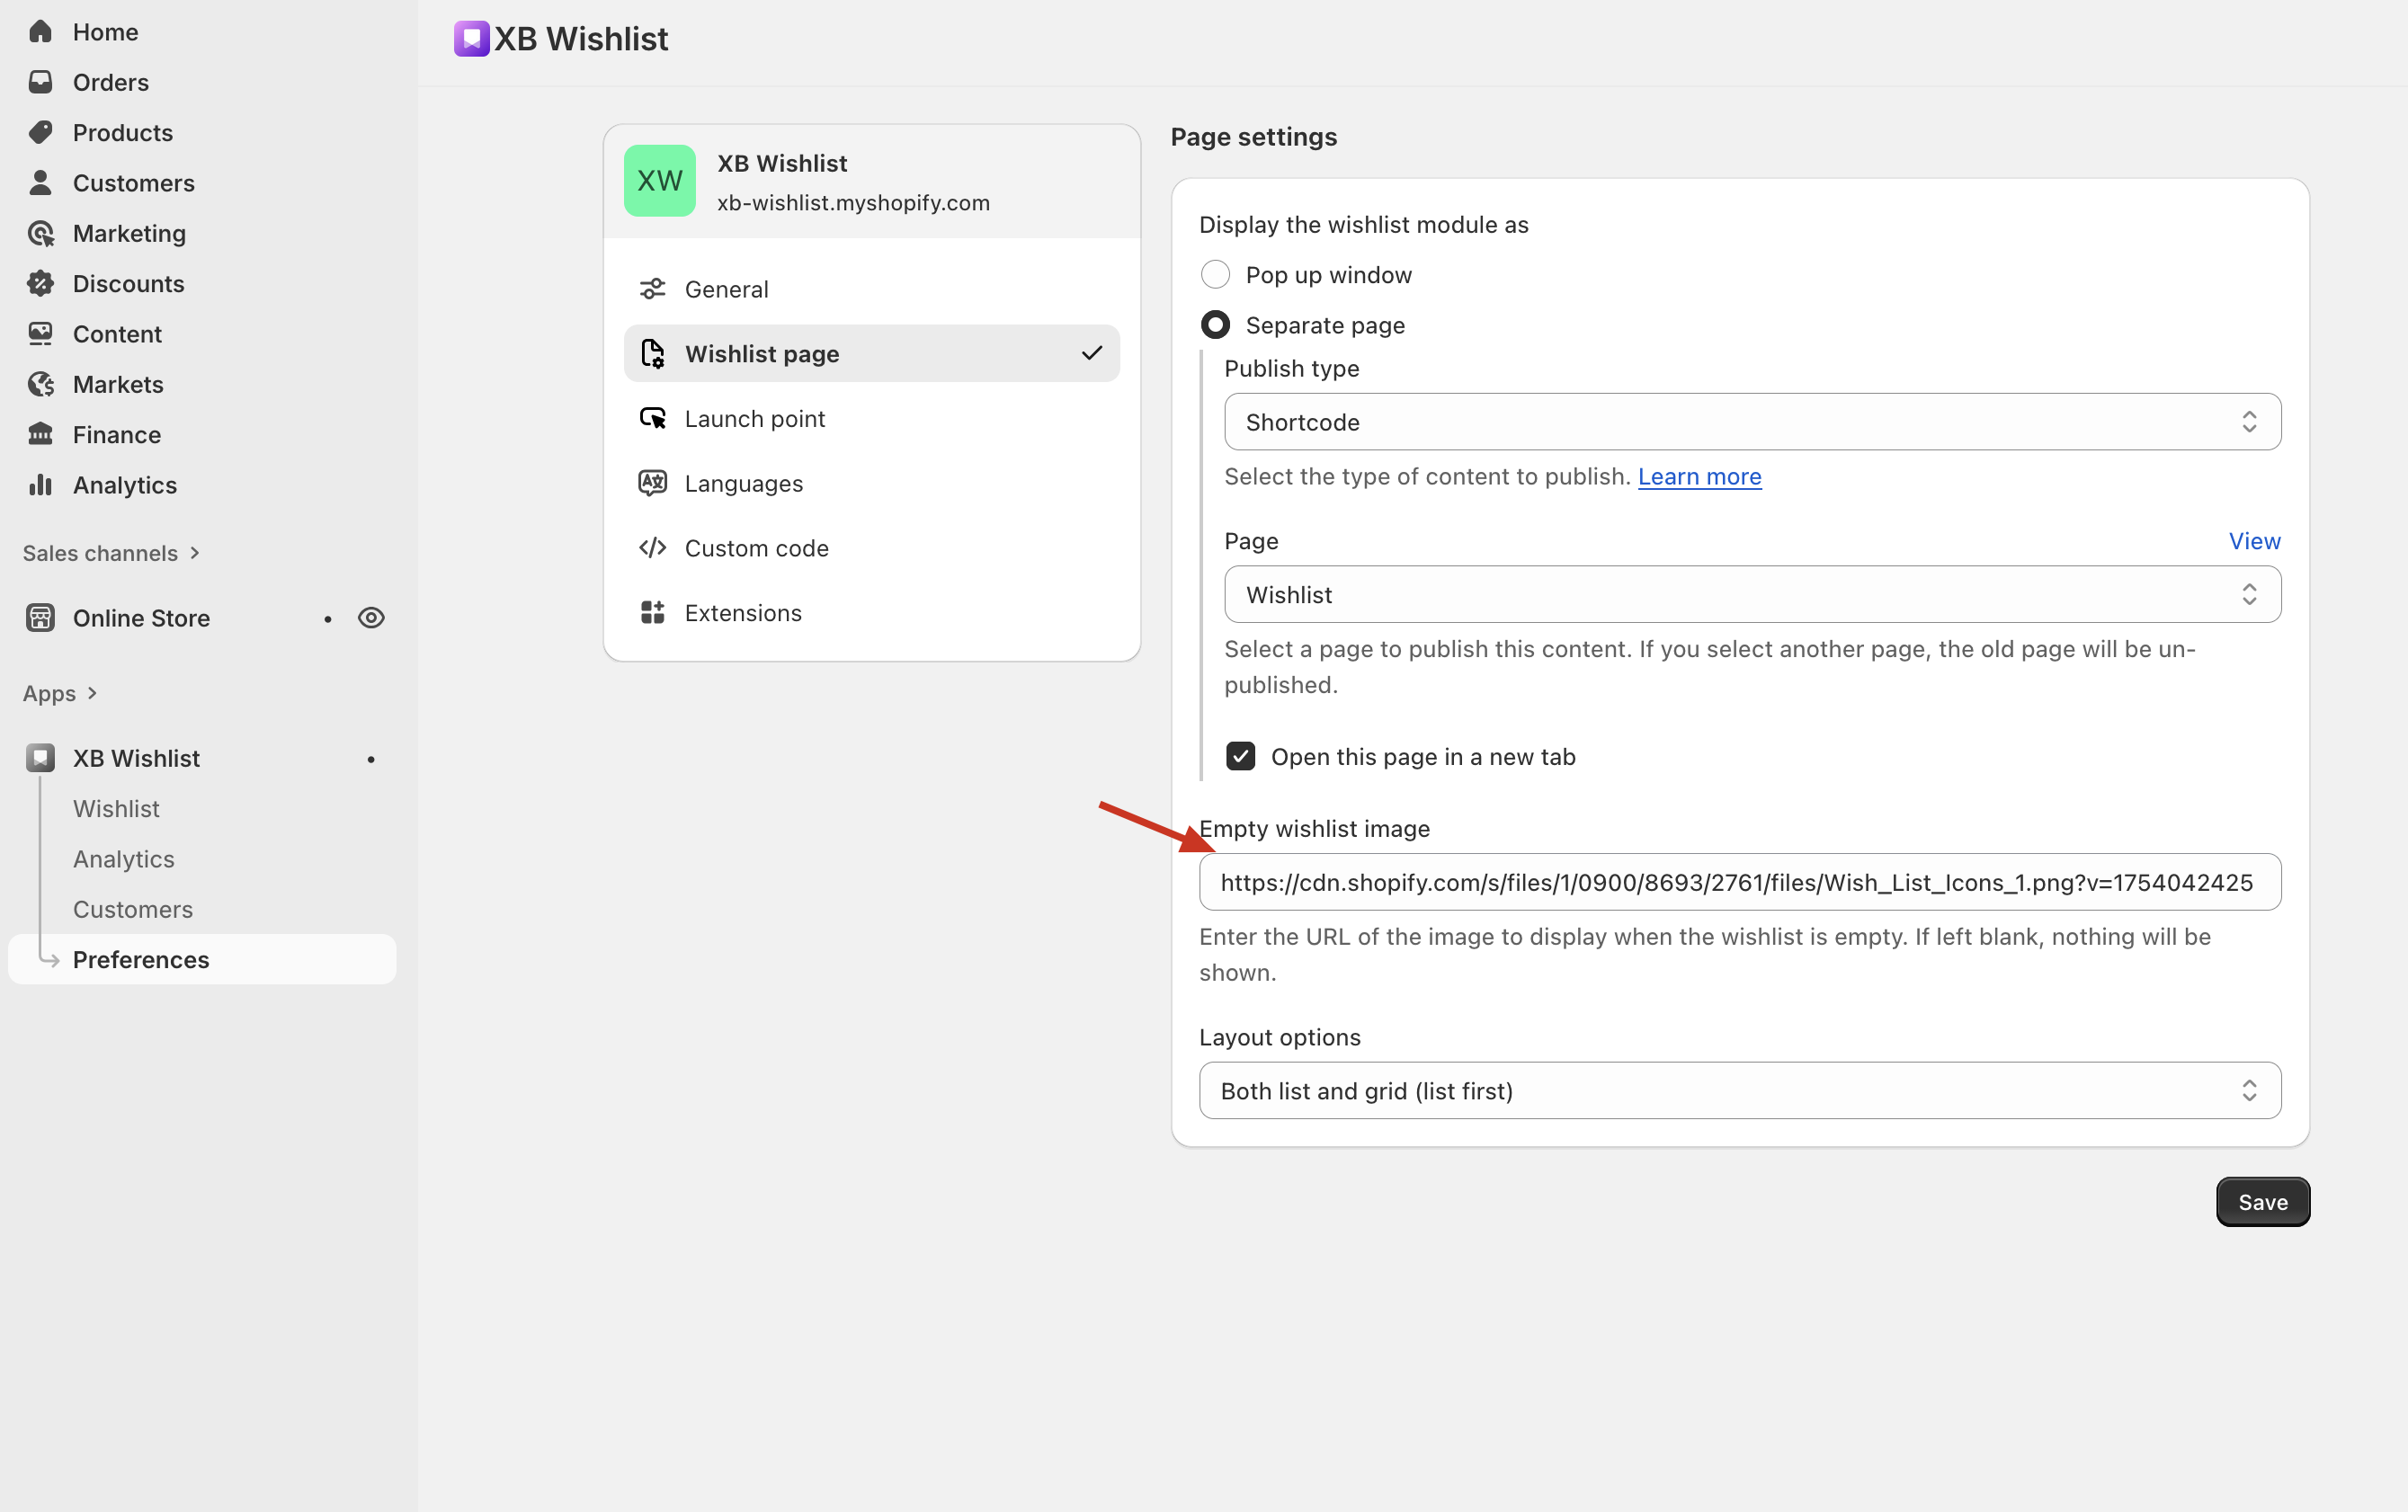The height and width of the screenshot is (1512, 2408).
Task: Uncheck Open this page in new tab
Action: (x=1240, y=756)
